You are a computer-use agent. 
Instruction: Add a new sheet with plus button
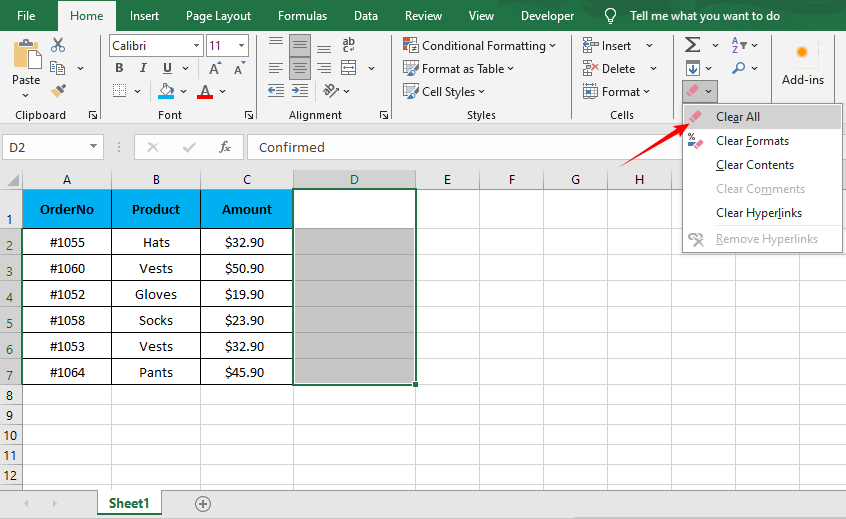[x=203, y=503]
